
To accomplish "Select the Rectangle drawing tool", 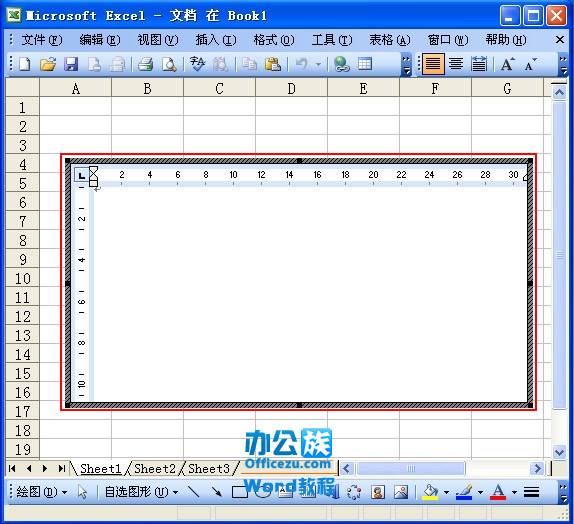I will point(239,492).
